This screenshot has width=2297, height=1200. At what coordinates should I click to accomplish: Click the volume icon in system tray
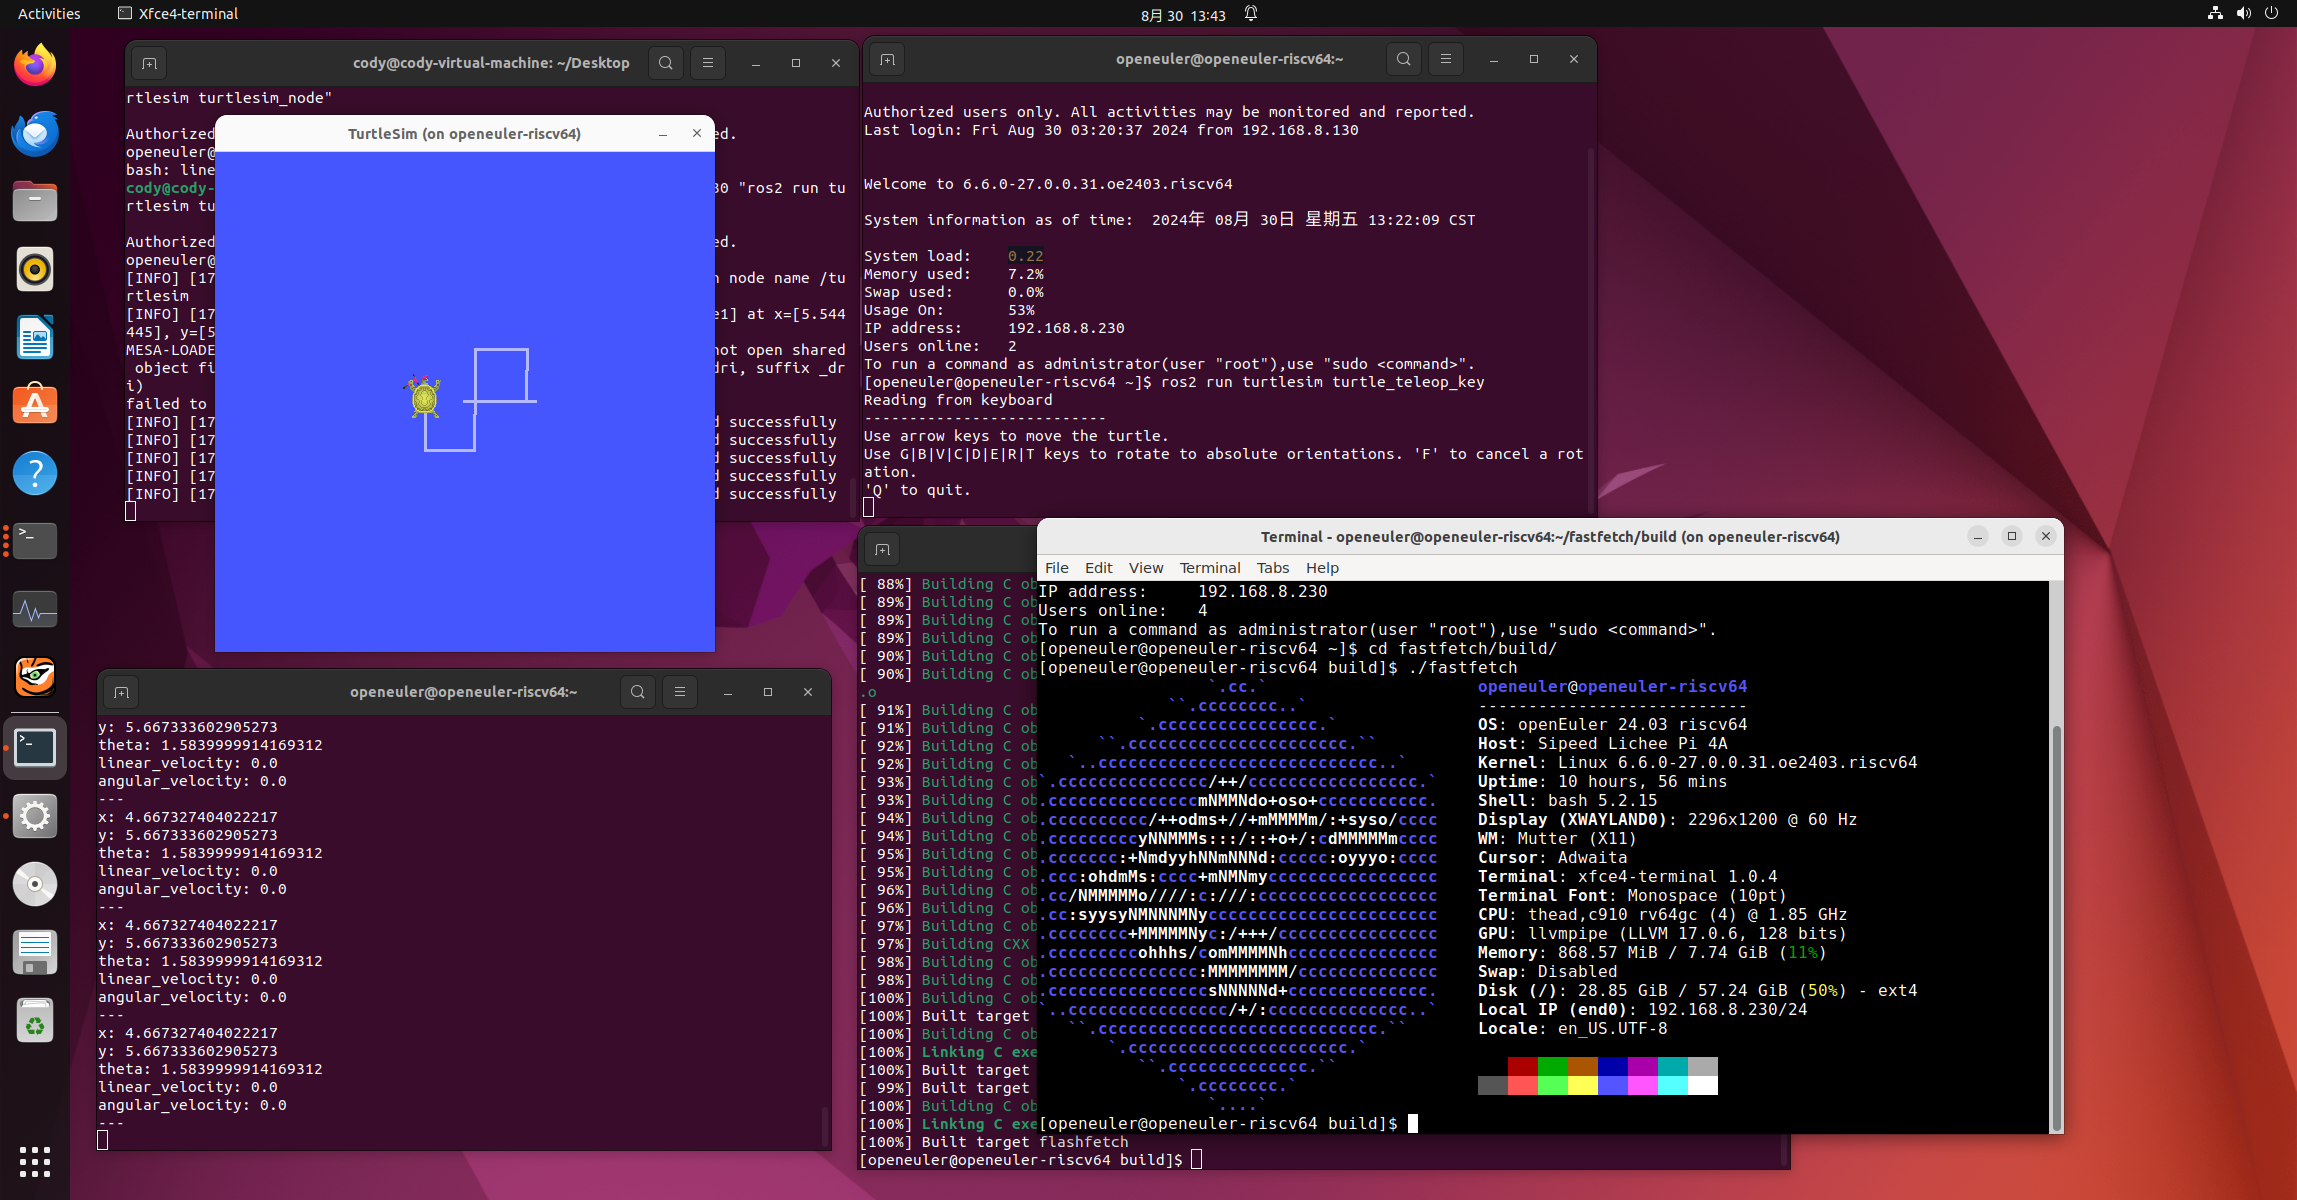[2243, 14]
